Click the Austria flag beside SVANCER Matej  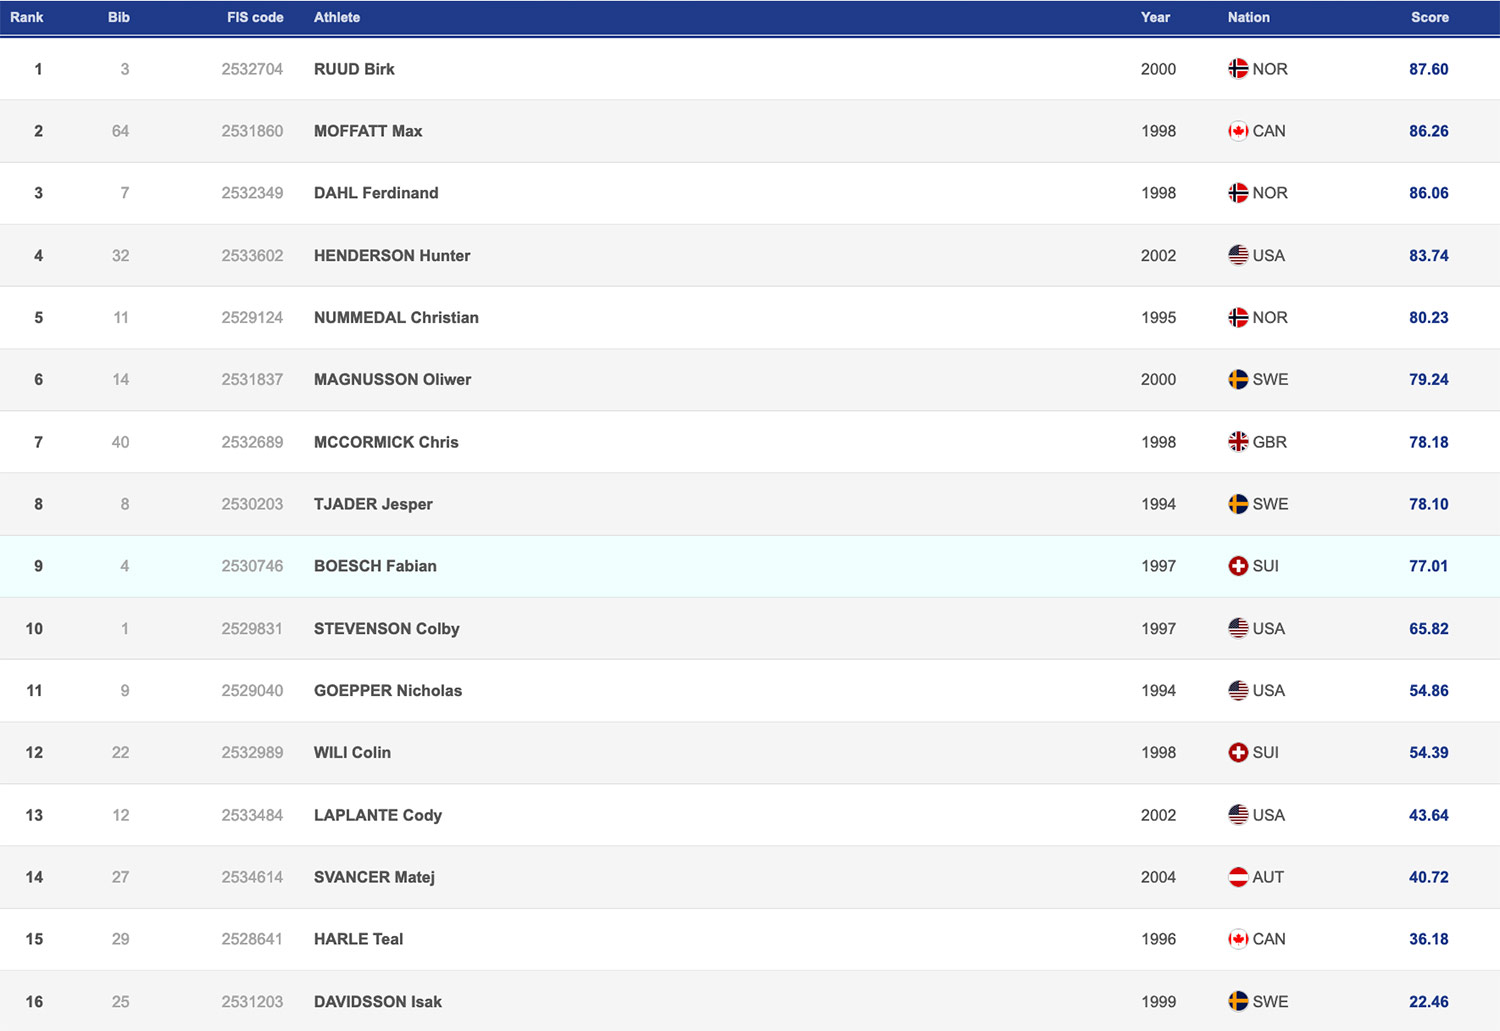pyautogui.click(x=1238, y=877)
